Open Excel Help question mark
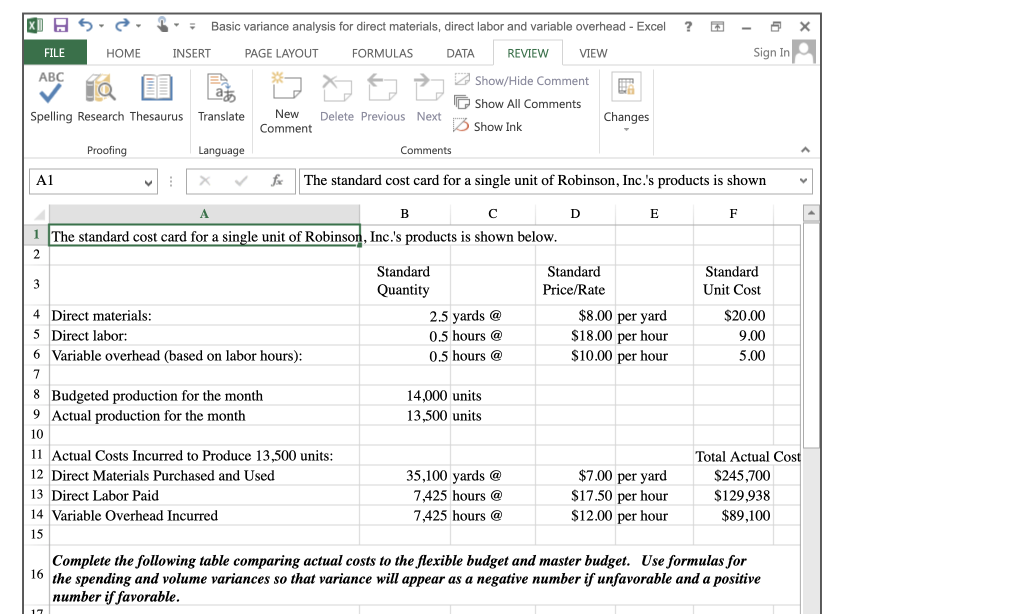This screenshot has width=1024, height=614. tap(688, 26)
